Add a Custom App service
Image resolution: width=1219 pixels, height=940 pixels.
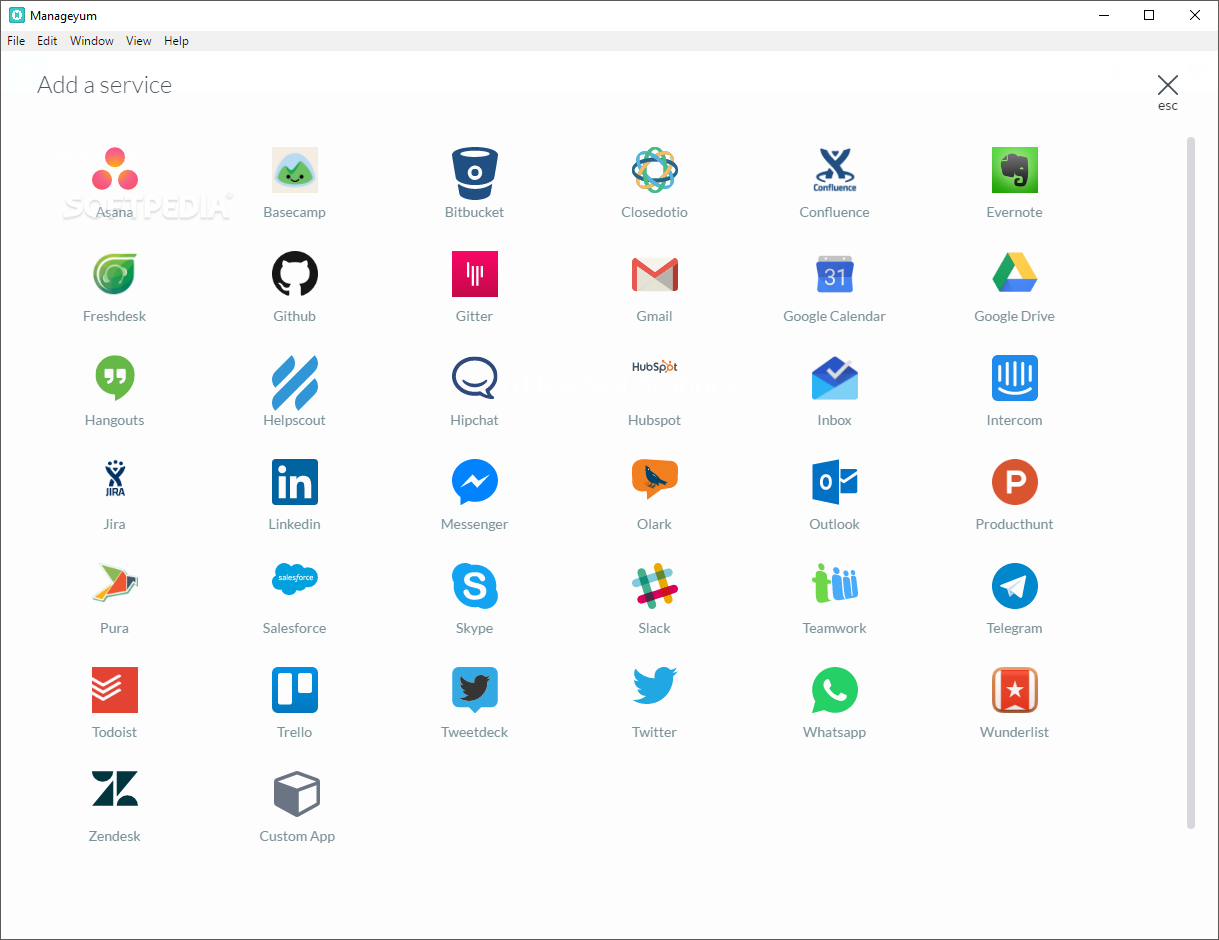point(297,794)
